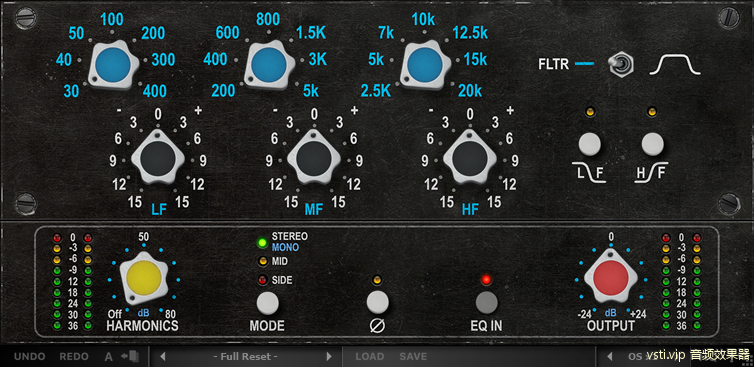Click the blue high frequency selector knob

tap(425, 65)
